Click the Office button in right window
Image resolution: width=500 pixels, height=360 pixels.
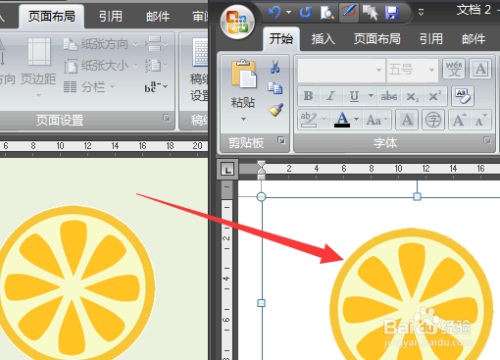point(237,22)
